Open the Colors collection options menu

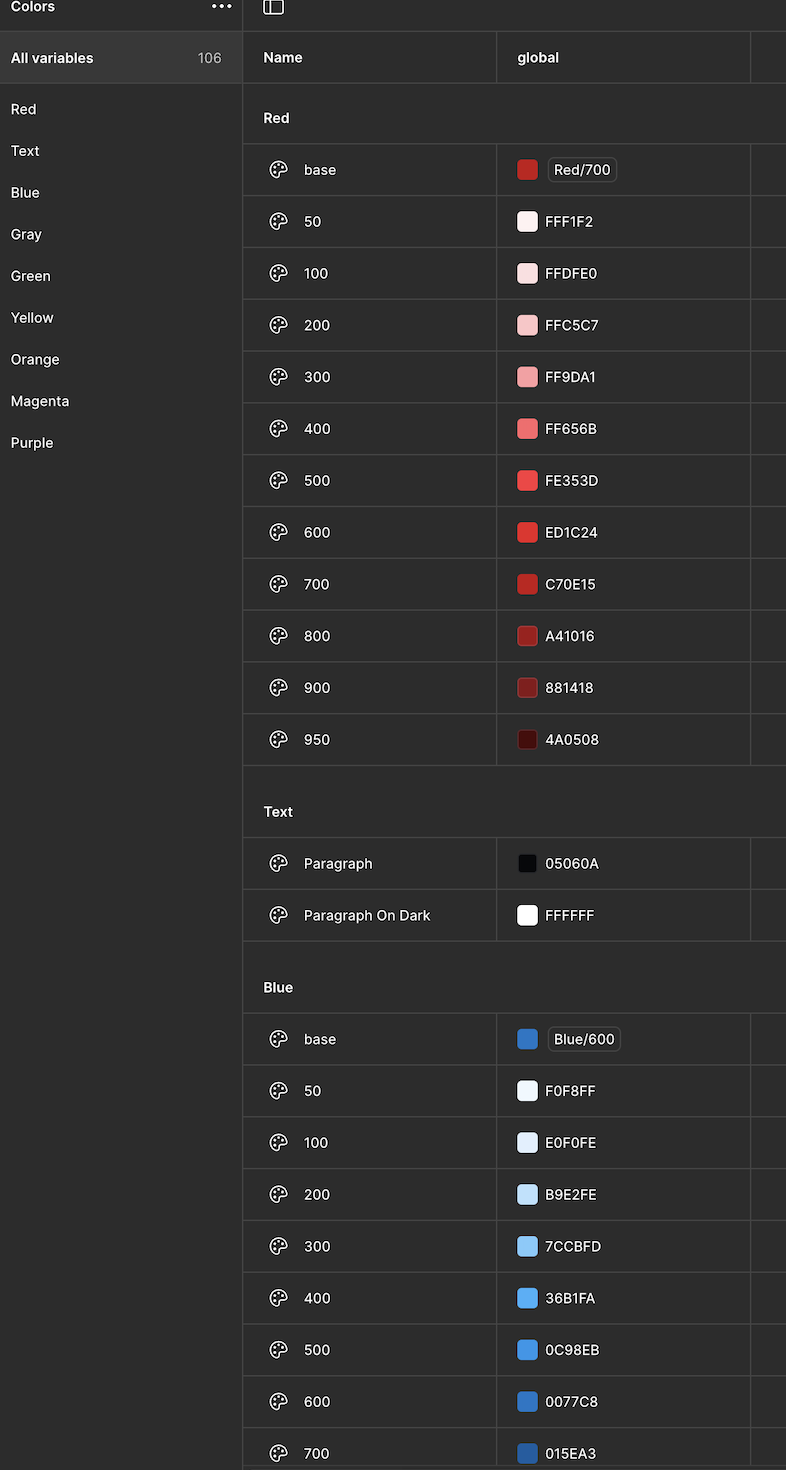[x=221, y=7]
